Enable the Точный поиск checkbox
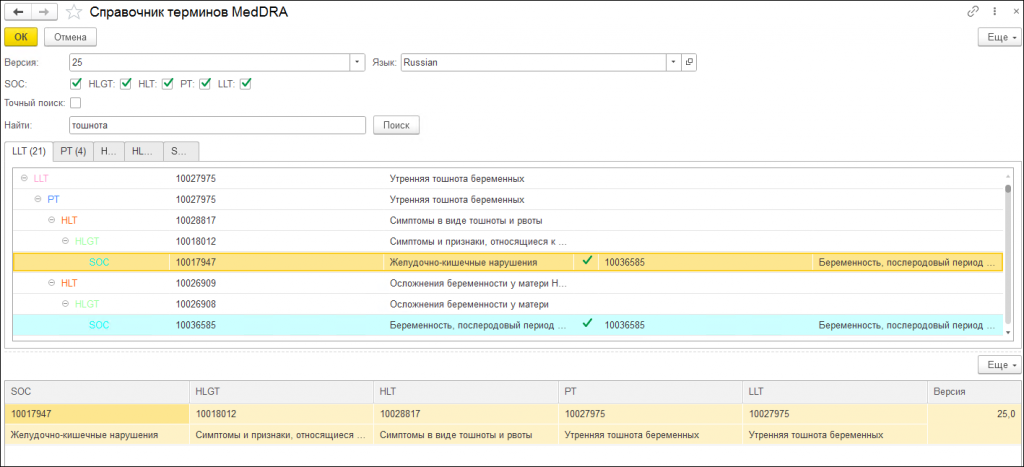Screen dimensions: 1024x467 pyautogui.click(x=76, y=103)
